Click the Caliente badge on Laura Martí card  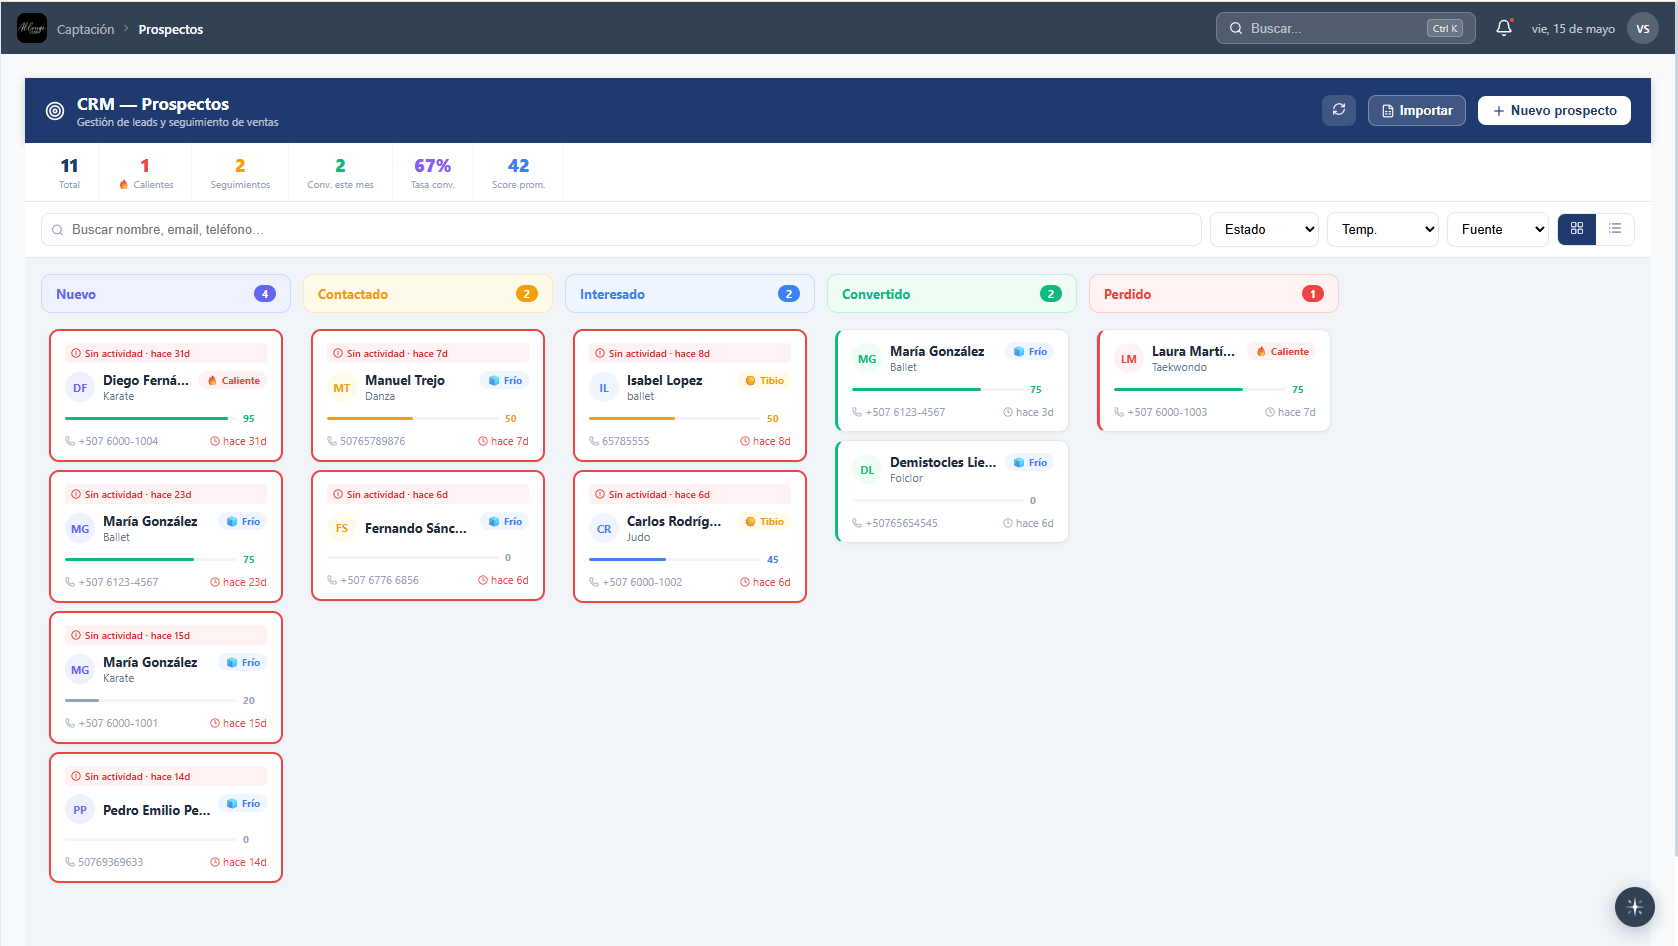(1282, 351)
